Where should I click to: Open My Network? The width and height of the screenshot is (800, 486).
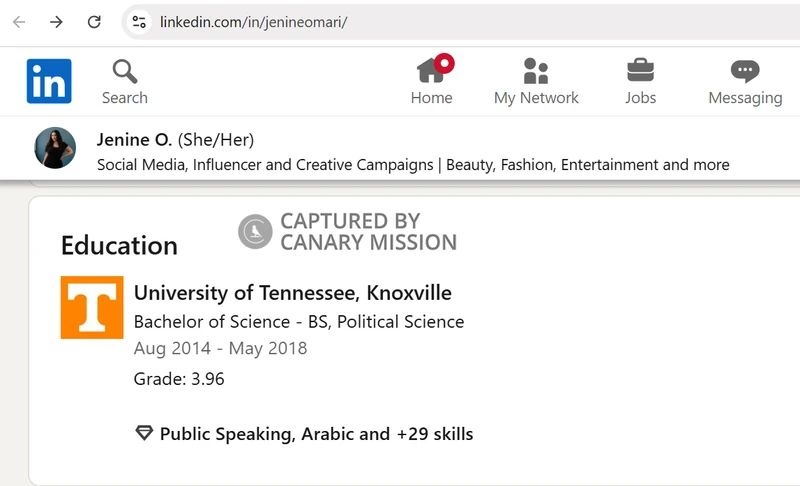[536, 82]
